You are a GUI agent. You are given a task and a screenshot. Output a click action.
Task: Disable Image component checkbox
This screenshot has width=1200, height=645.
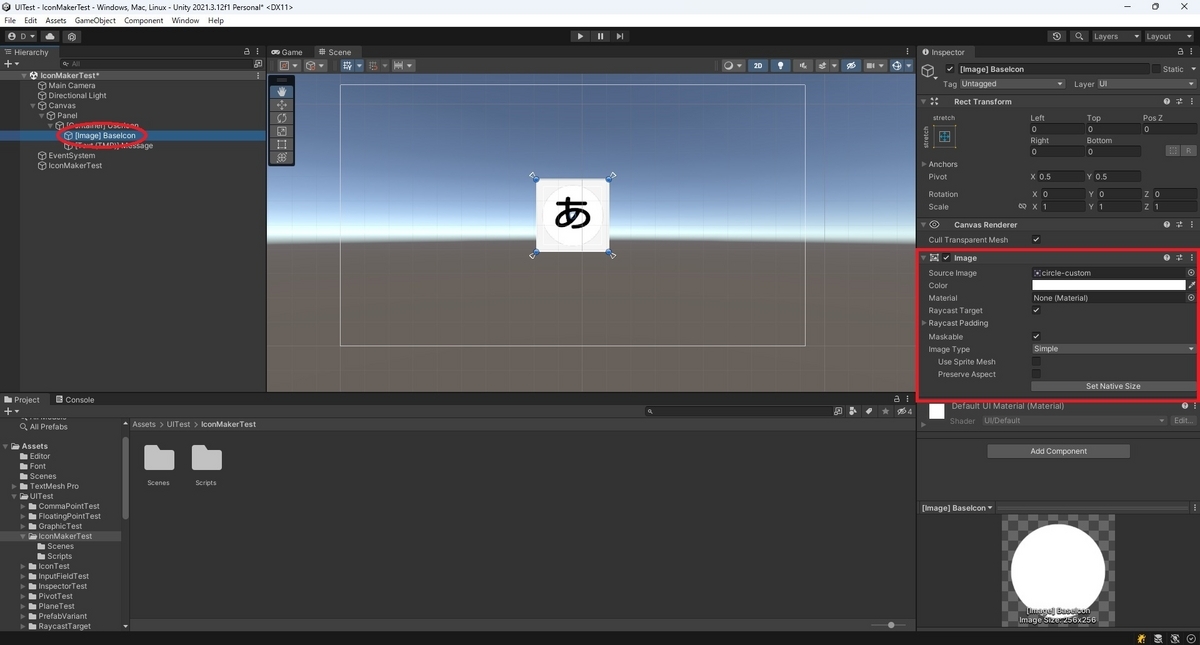pyautogui.click(x=946, y=258)
